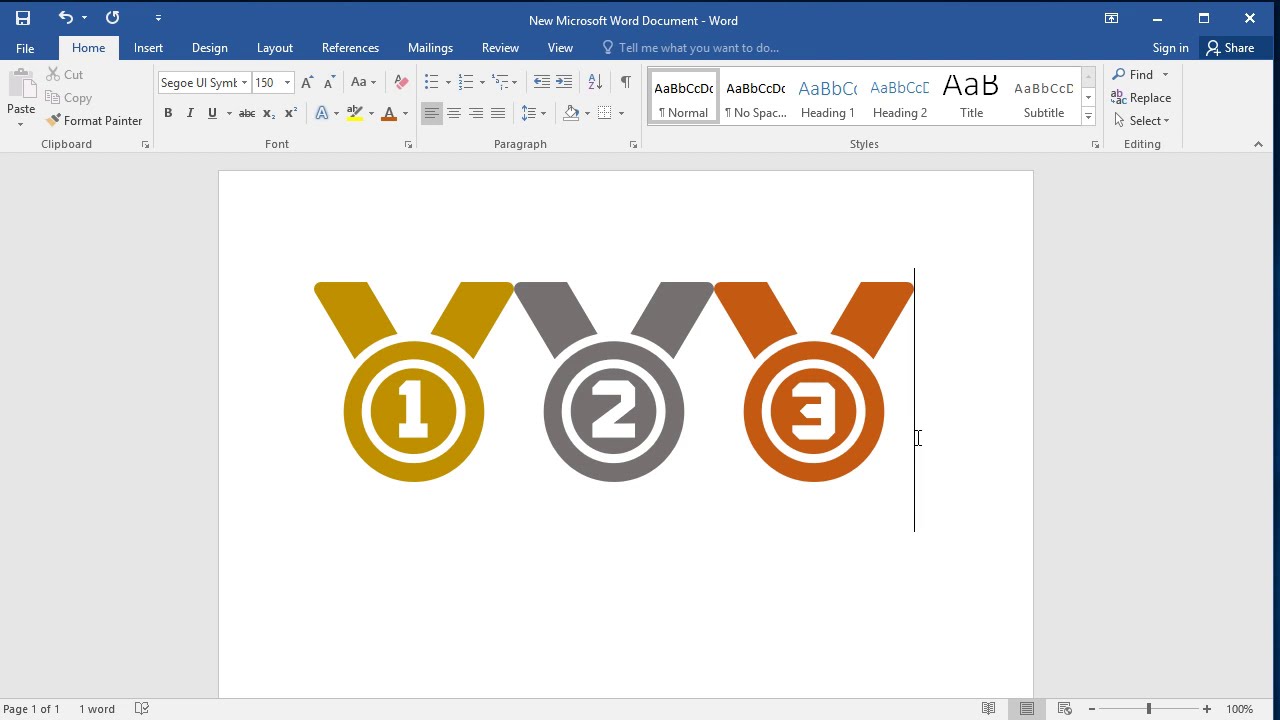Viewport: 1280px width, 720px height.
Task: Toggle underline formatting
Action: [212, 114]
